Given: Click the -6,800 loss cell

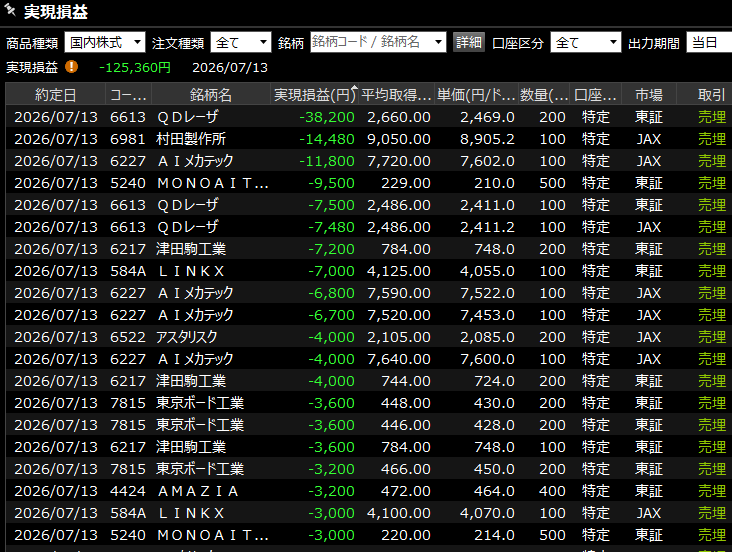Looking at the screenshot, I should pos(331,293).
